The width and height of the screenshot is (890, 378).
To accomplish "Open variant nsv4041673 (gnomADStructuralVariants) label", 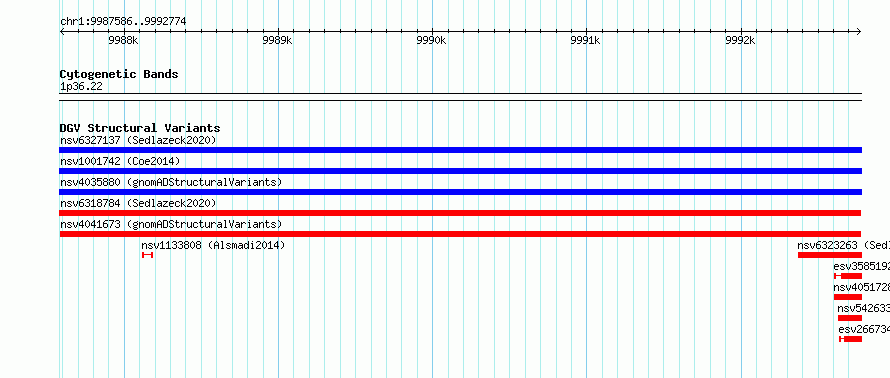I will click(x=171, y=224).
